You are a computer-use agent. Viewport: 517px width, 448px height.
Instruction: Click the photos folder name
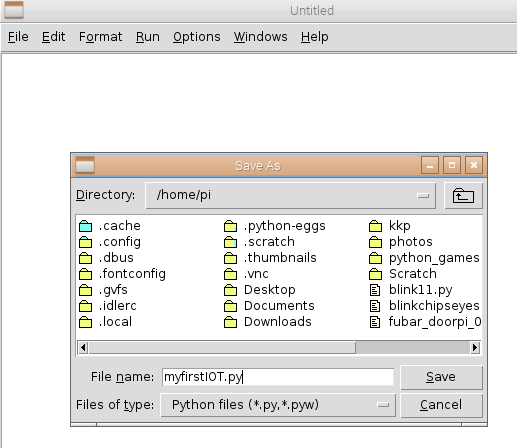pos(411,242)
